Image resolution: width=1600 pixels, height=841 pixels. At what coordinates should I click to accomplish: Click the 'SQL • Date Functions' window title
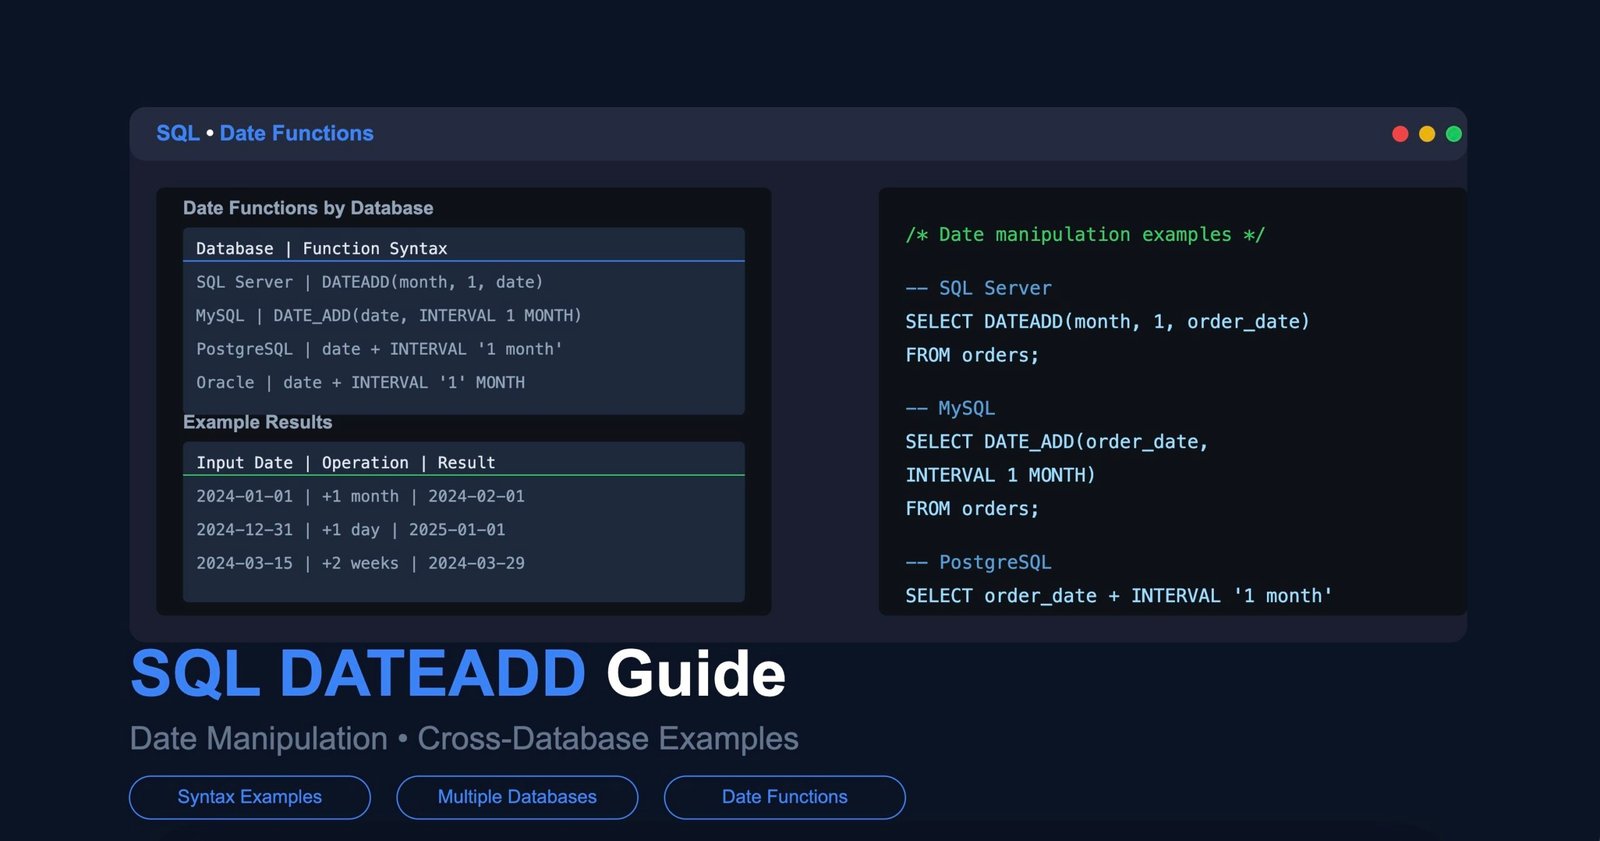(x=265, y=133)
